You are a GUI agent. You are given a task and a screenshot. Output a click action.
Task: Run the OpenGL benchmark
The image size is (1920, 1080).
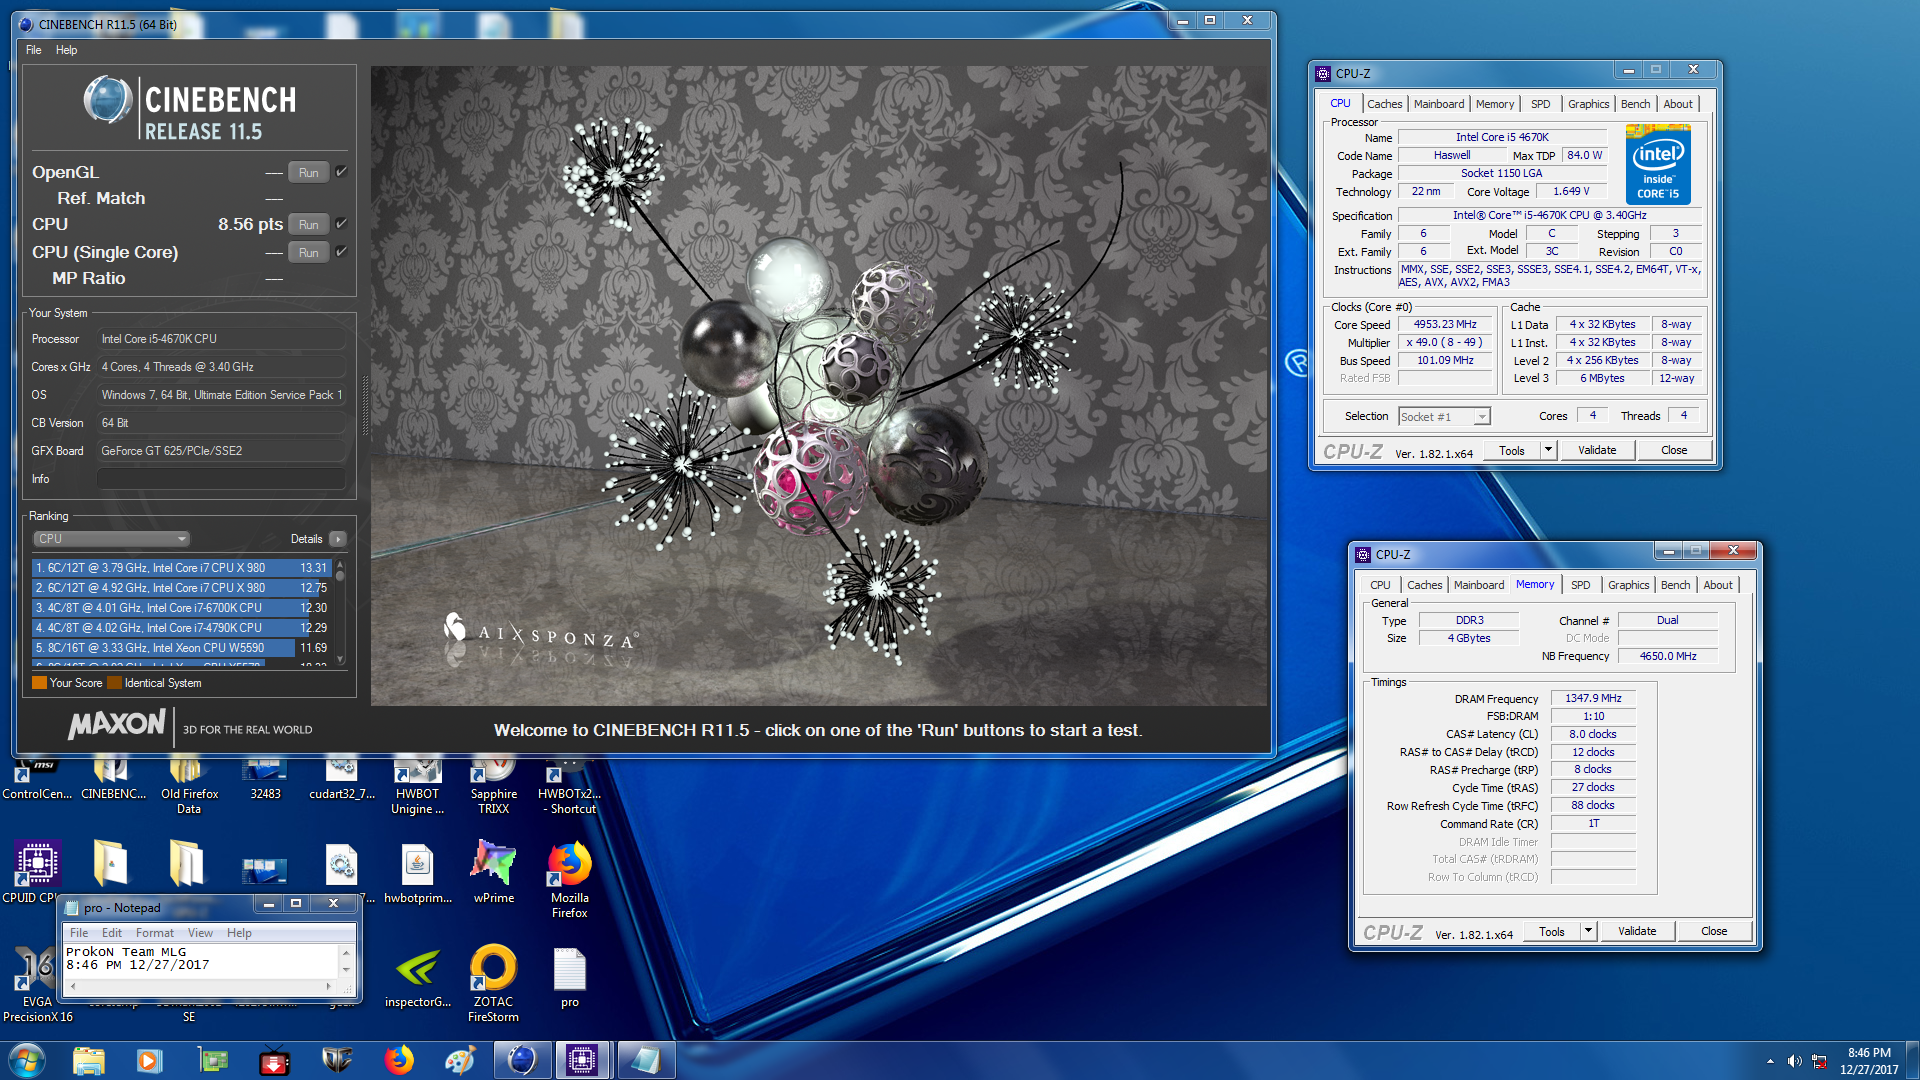point(308,173)
